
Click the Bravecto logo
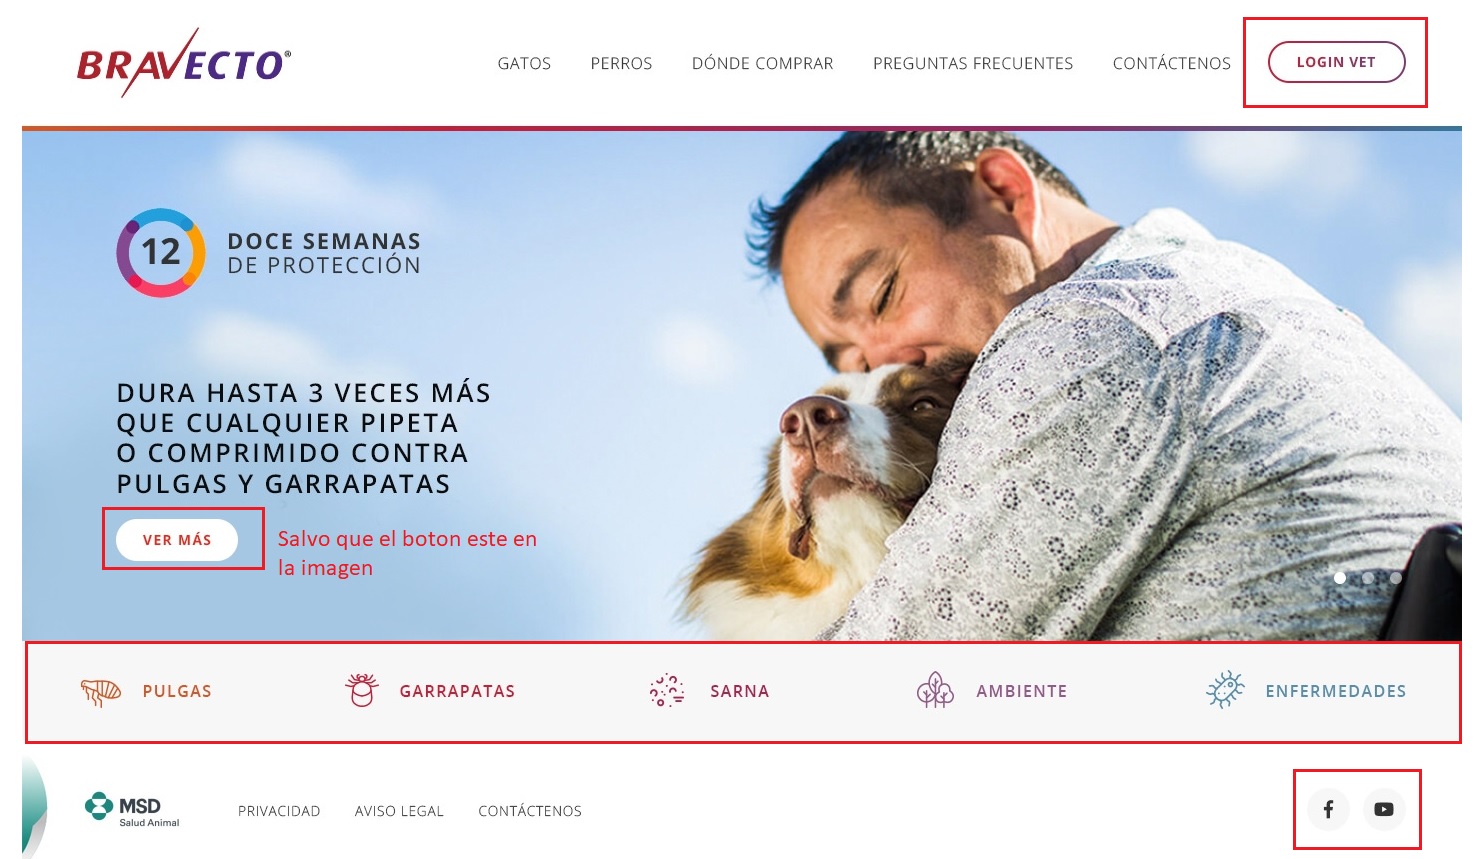pyautogui.click(x=184, y=62)
